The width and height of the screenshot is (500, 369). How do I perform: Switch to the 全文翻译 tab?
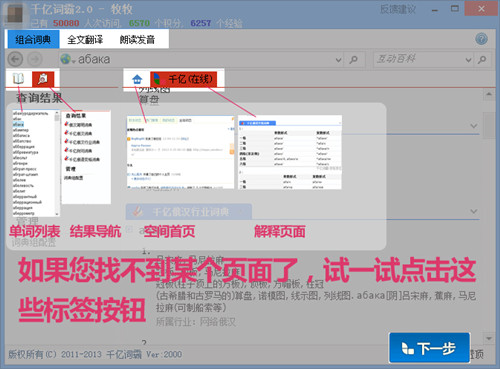point(85,40)
